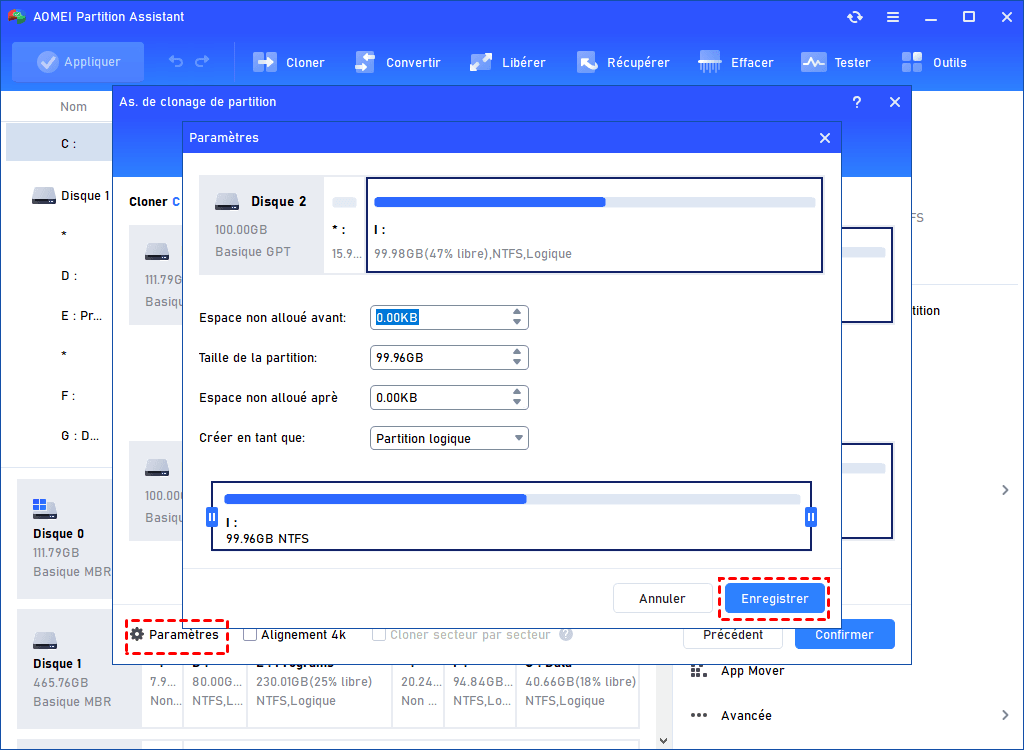Open the Tester tool
This screenshot has width=1024, height=750.
click(x=836, y=63)
